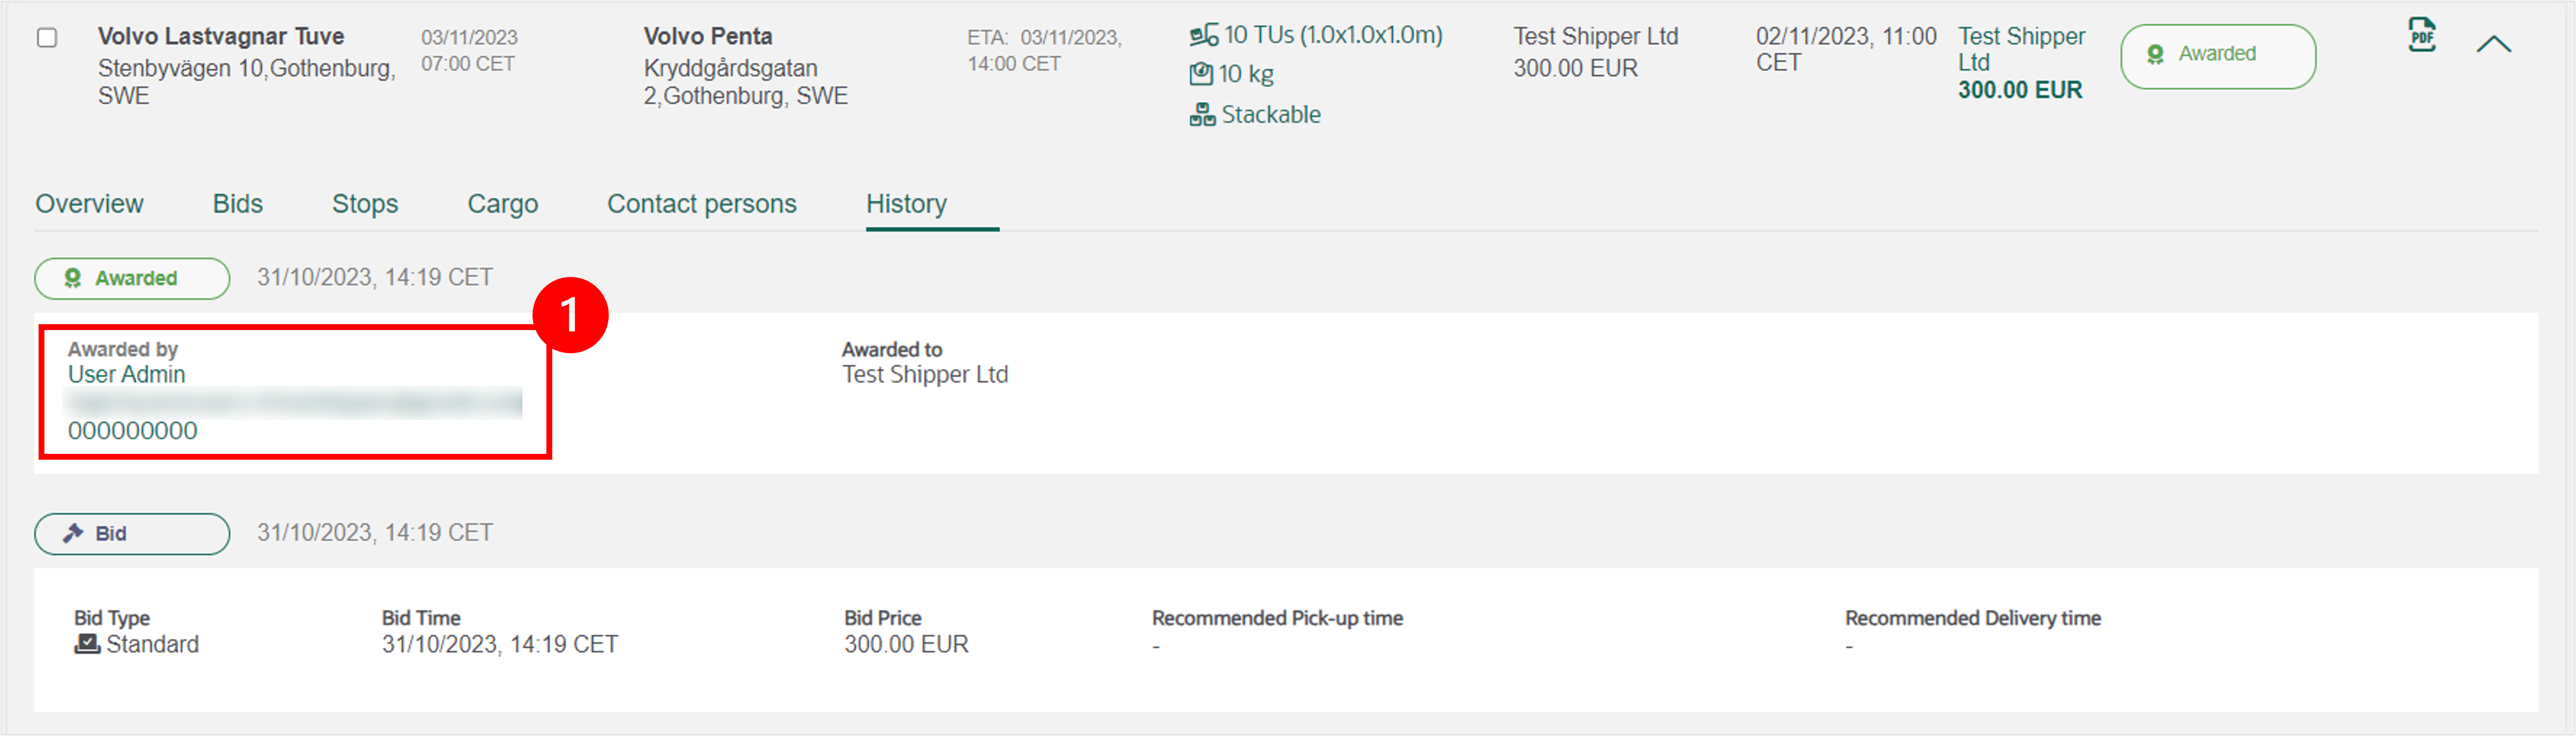
Task: Click the Awarded badge in History list
Action: click(132, 278)
